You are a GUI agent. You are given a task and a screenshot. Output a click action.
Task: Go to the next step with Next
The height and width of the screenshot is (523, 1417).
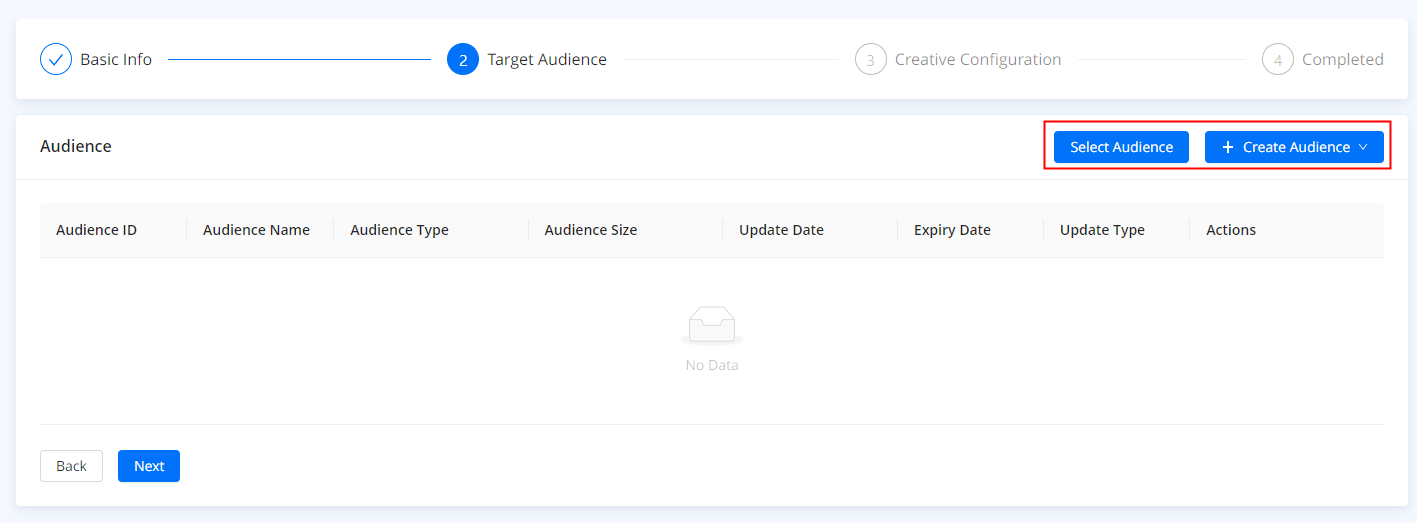point(149,466)
